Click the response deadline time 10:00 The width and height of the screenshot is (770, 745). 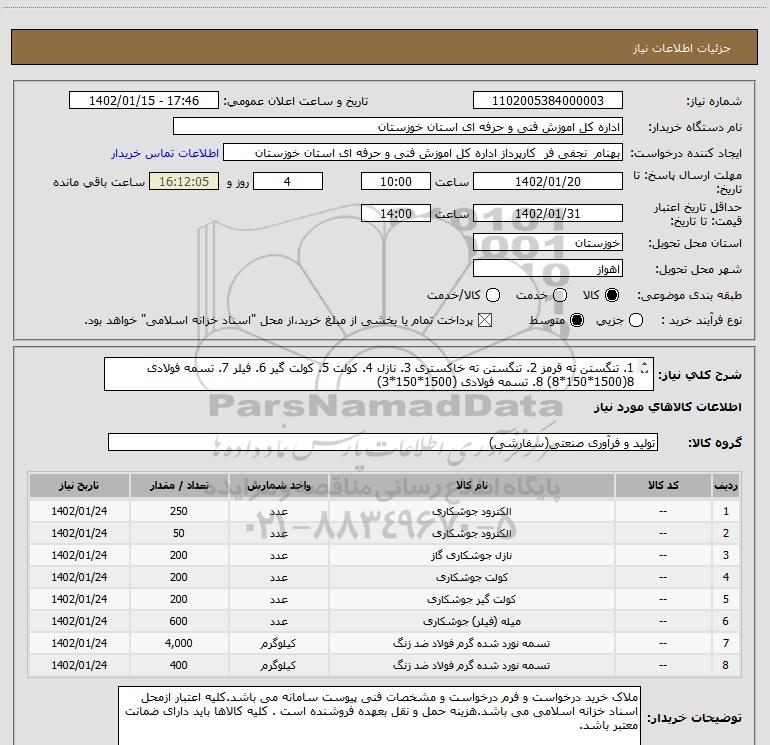coord(396,181)
